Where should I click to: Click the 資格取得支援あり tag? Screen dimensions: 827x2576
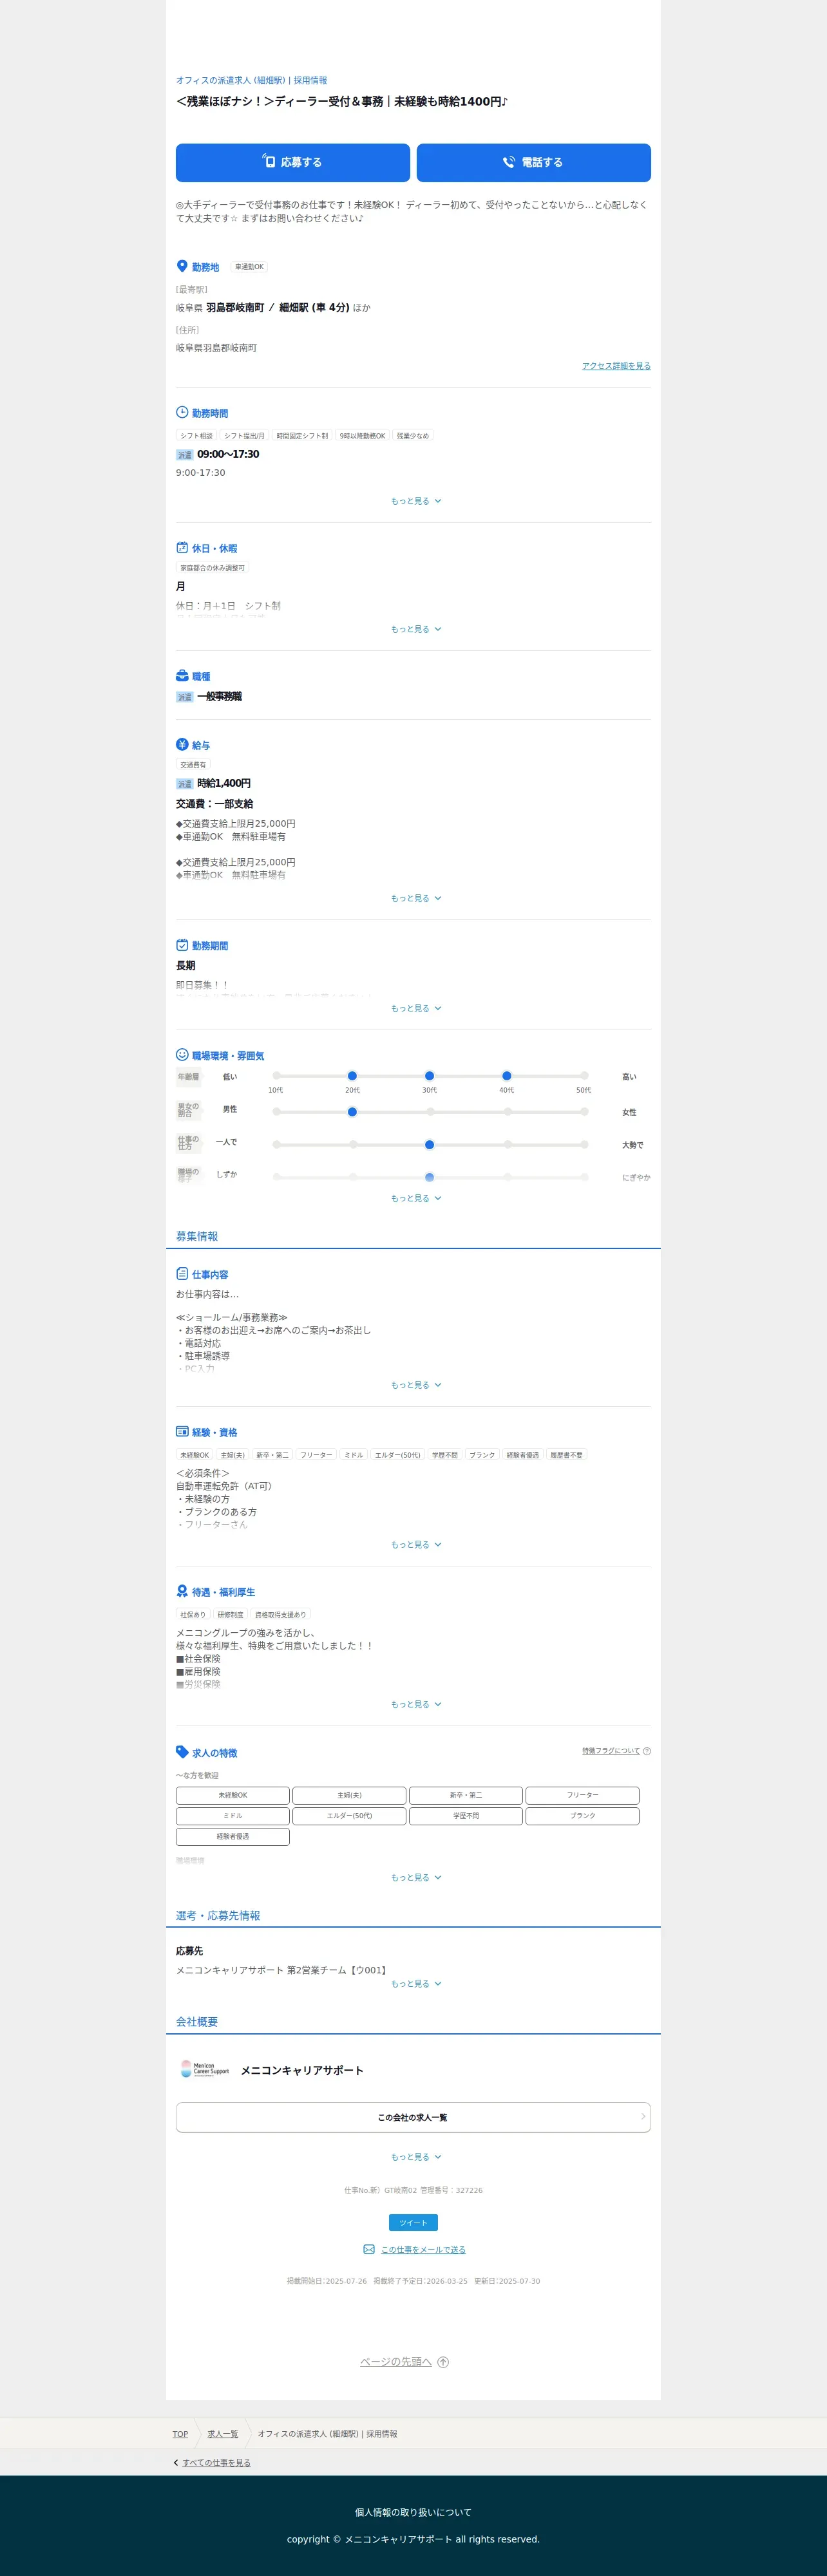click(x=280, y=1614)
